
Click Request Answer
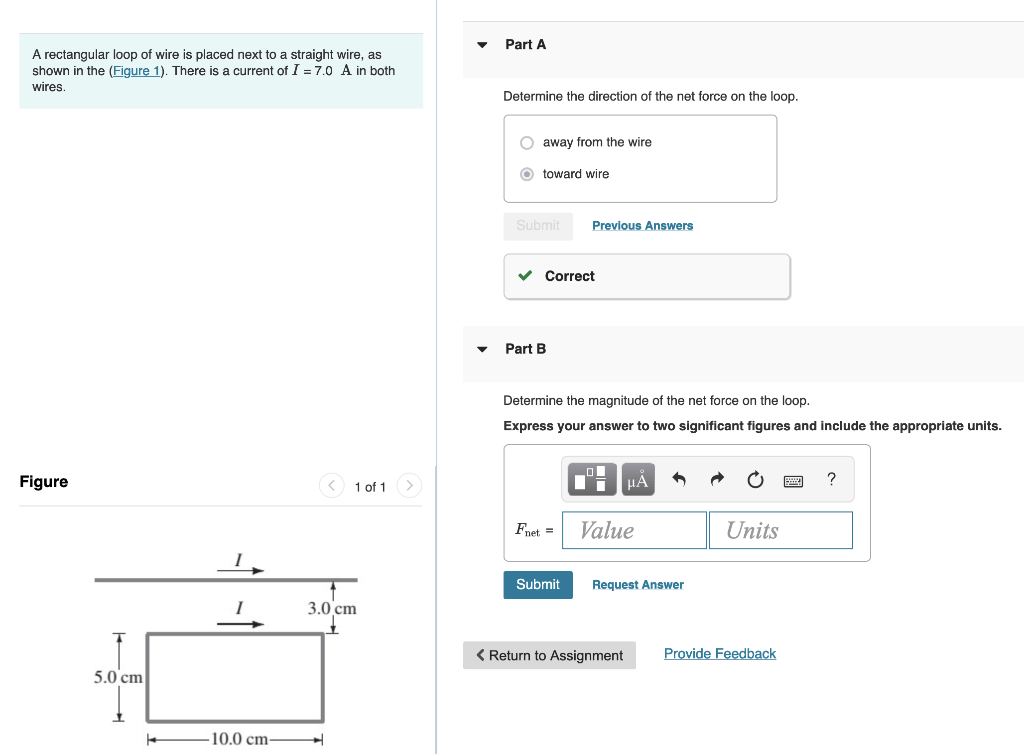pyautogui.click(x=637, y=584)
